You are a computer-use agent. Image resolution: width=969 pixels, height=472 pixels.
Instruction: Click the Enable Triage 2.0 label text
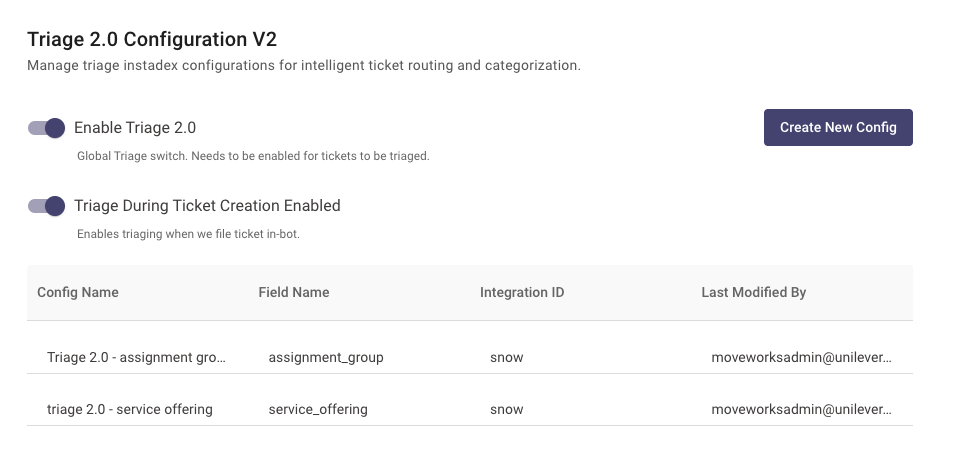pyautogui.click(x=135, y=128)
